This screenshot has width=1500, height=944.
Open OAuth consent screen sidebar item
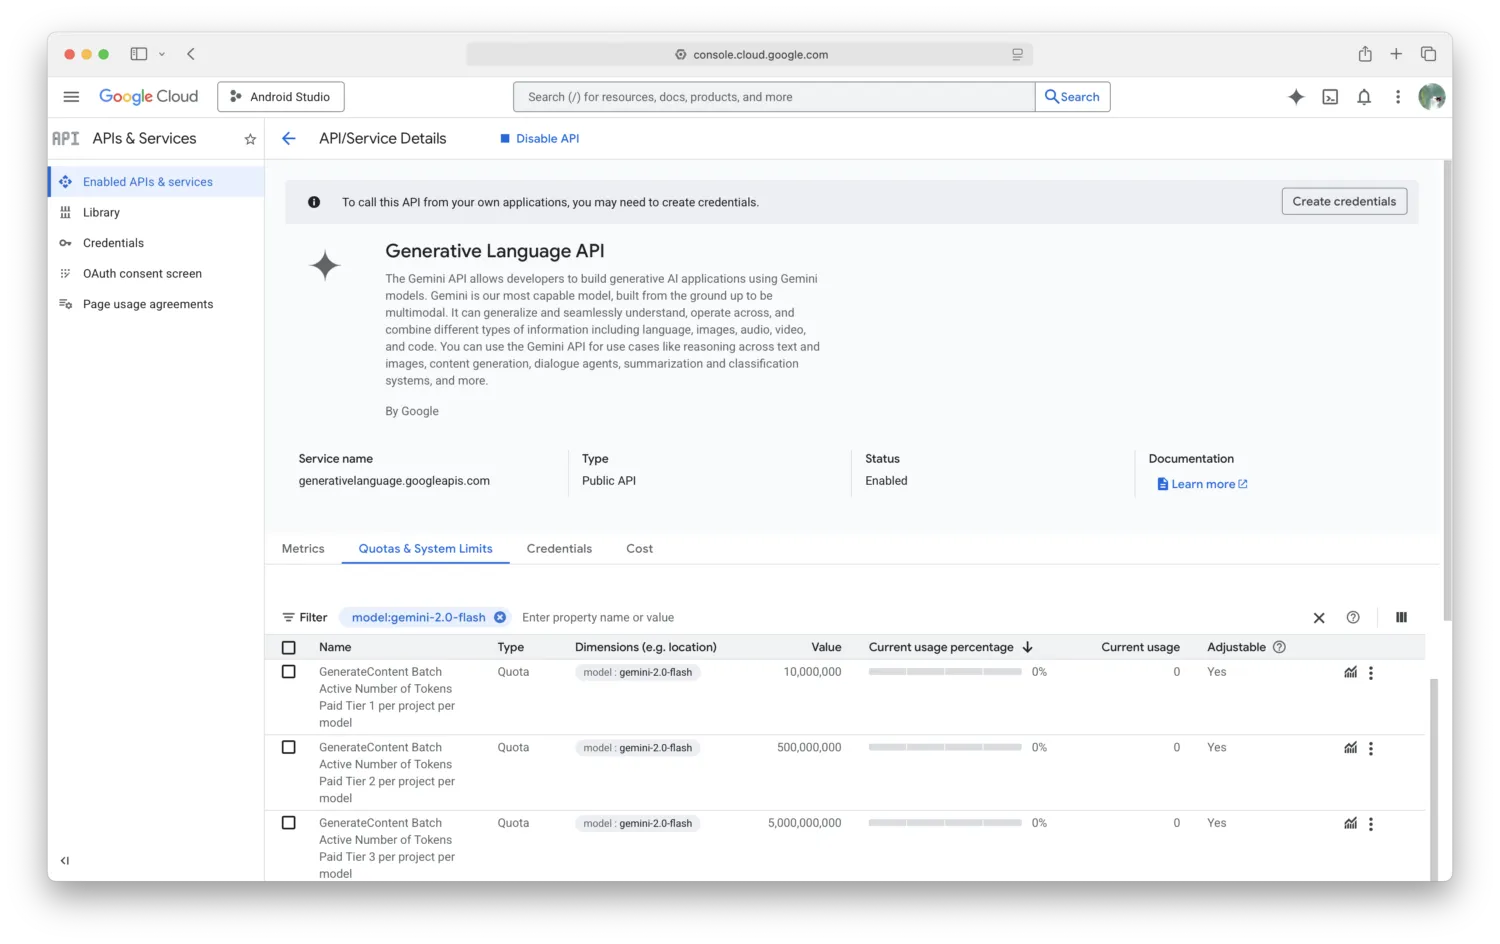[x=143, y=273]
